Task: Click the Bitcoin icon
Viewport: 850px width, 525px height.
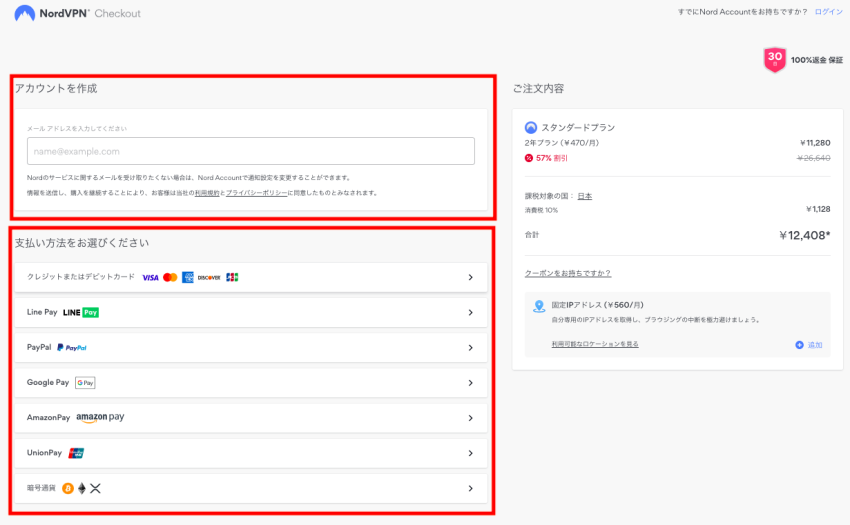Action: pos(68,489)
